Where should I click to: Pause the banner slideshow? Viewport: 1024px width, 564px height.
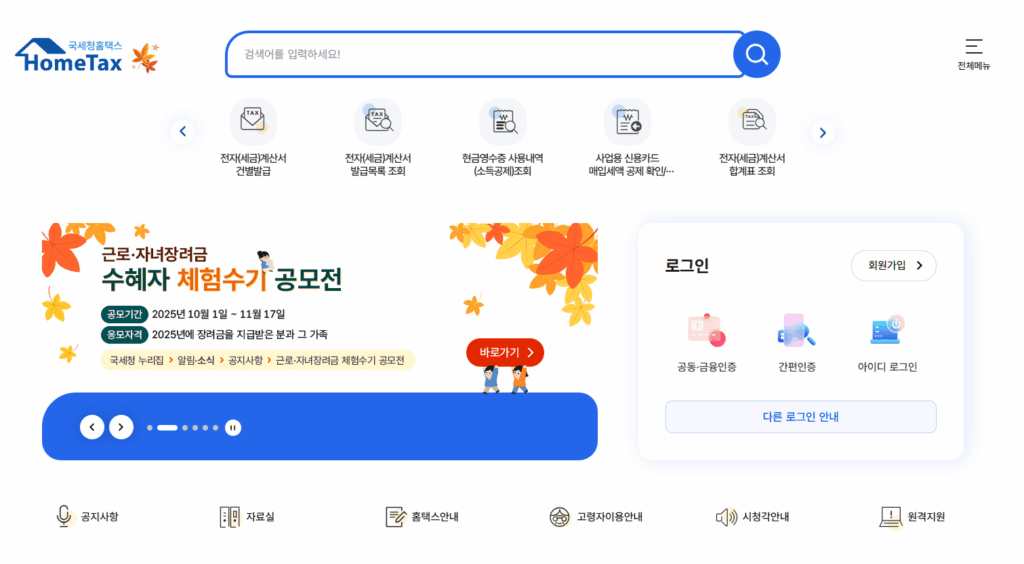pos(232,427)
